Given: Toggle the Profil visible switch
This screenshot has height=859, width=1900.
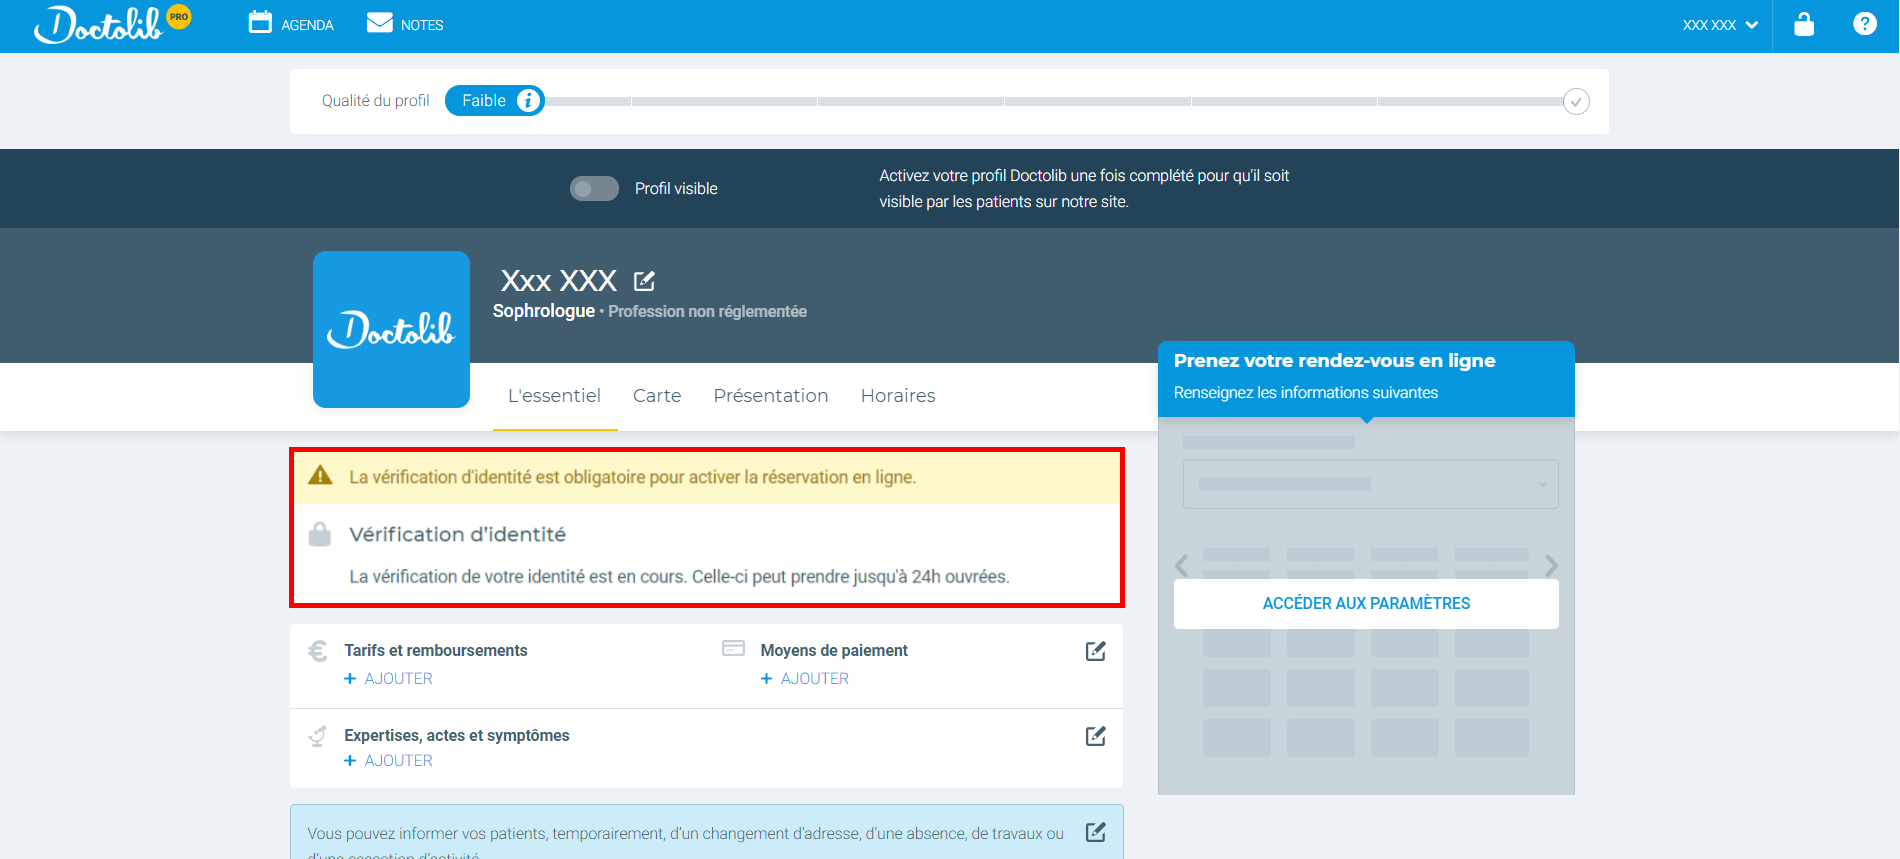Looking at the screenshot, I should [594, 189].
